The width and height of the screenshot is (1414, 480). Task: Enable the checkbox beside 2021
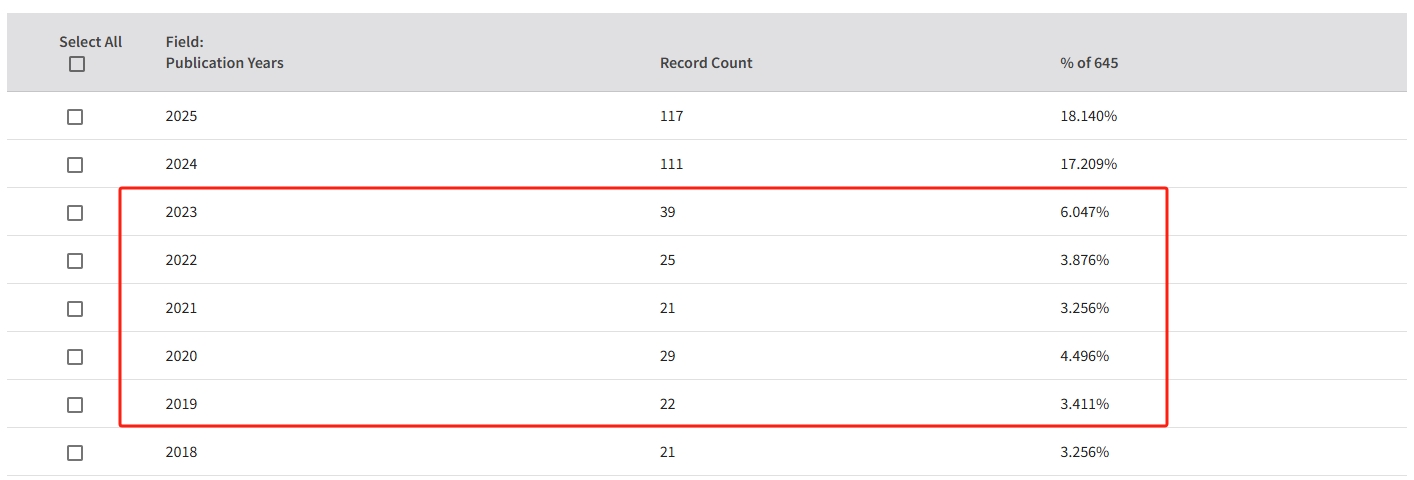[75, 309]
